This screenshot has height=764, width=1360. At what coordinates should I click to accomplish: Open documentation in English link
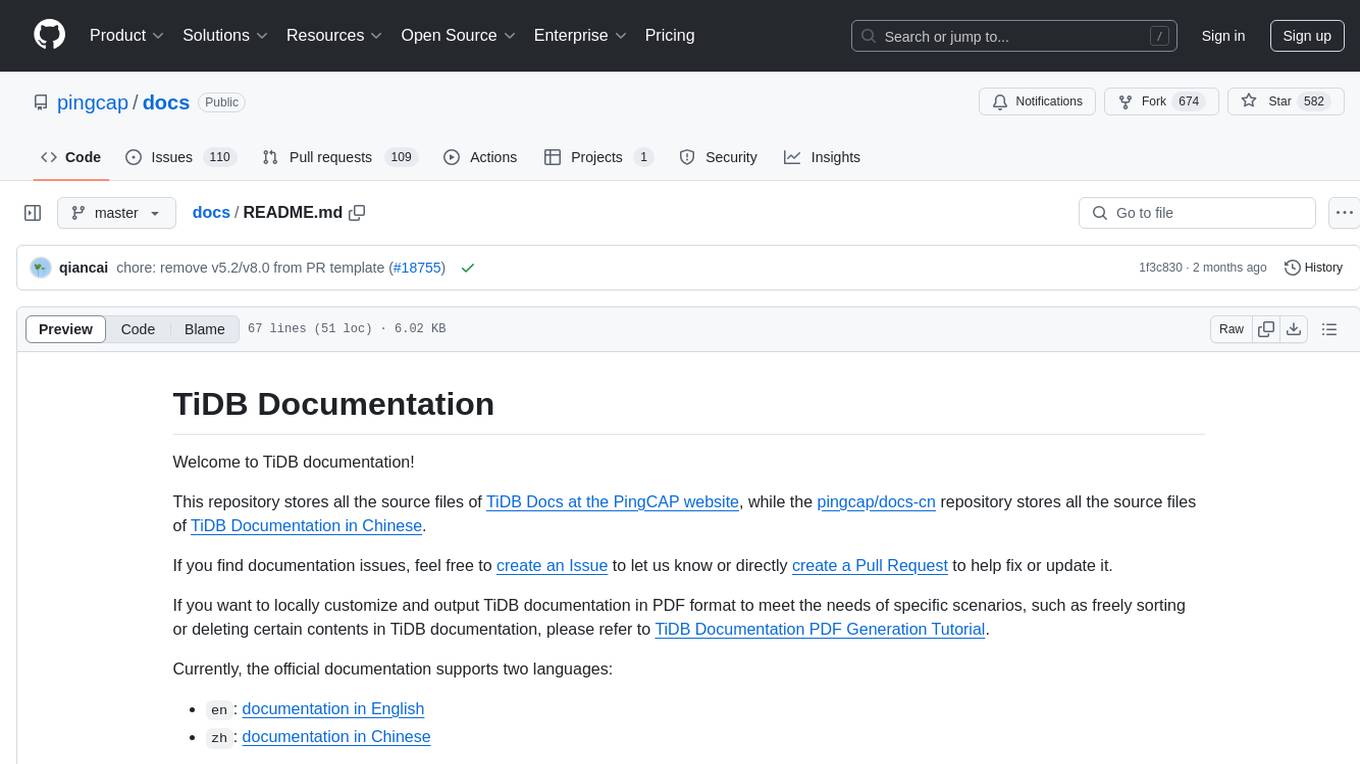coord(333,708)
